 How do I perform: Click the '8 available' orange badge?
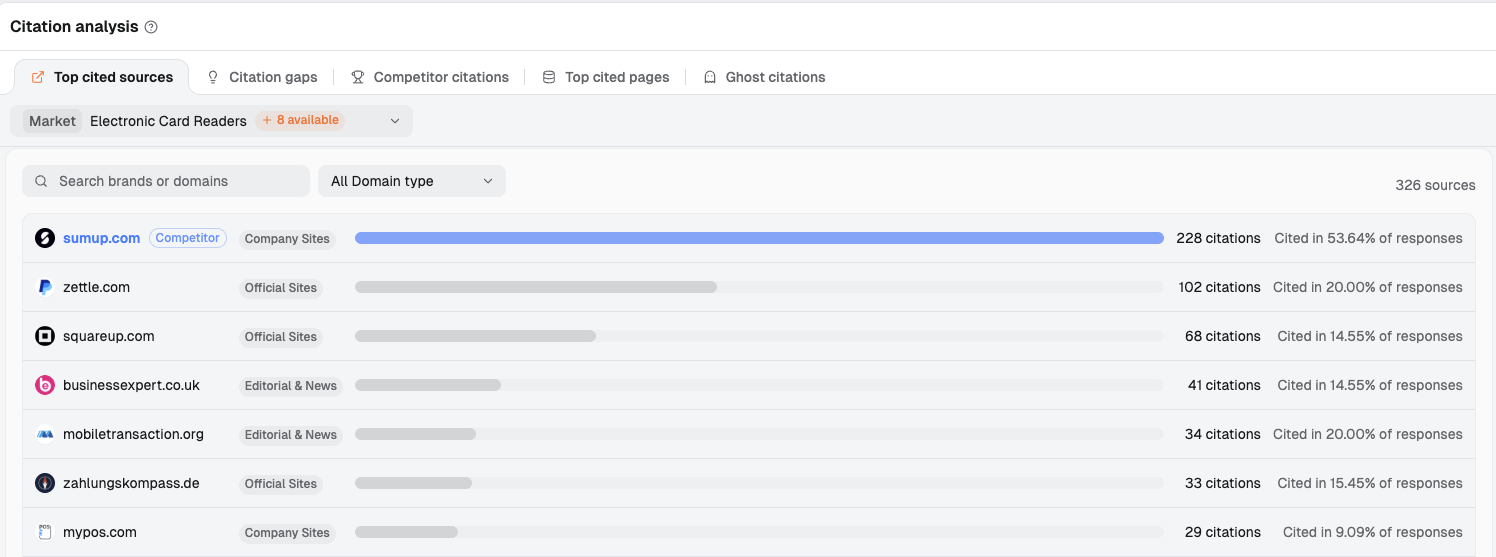[x=301, y=120]
